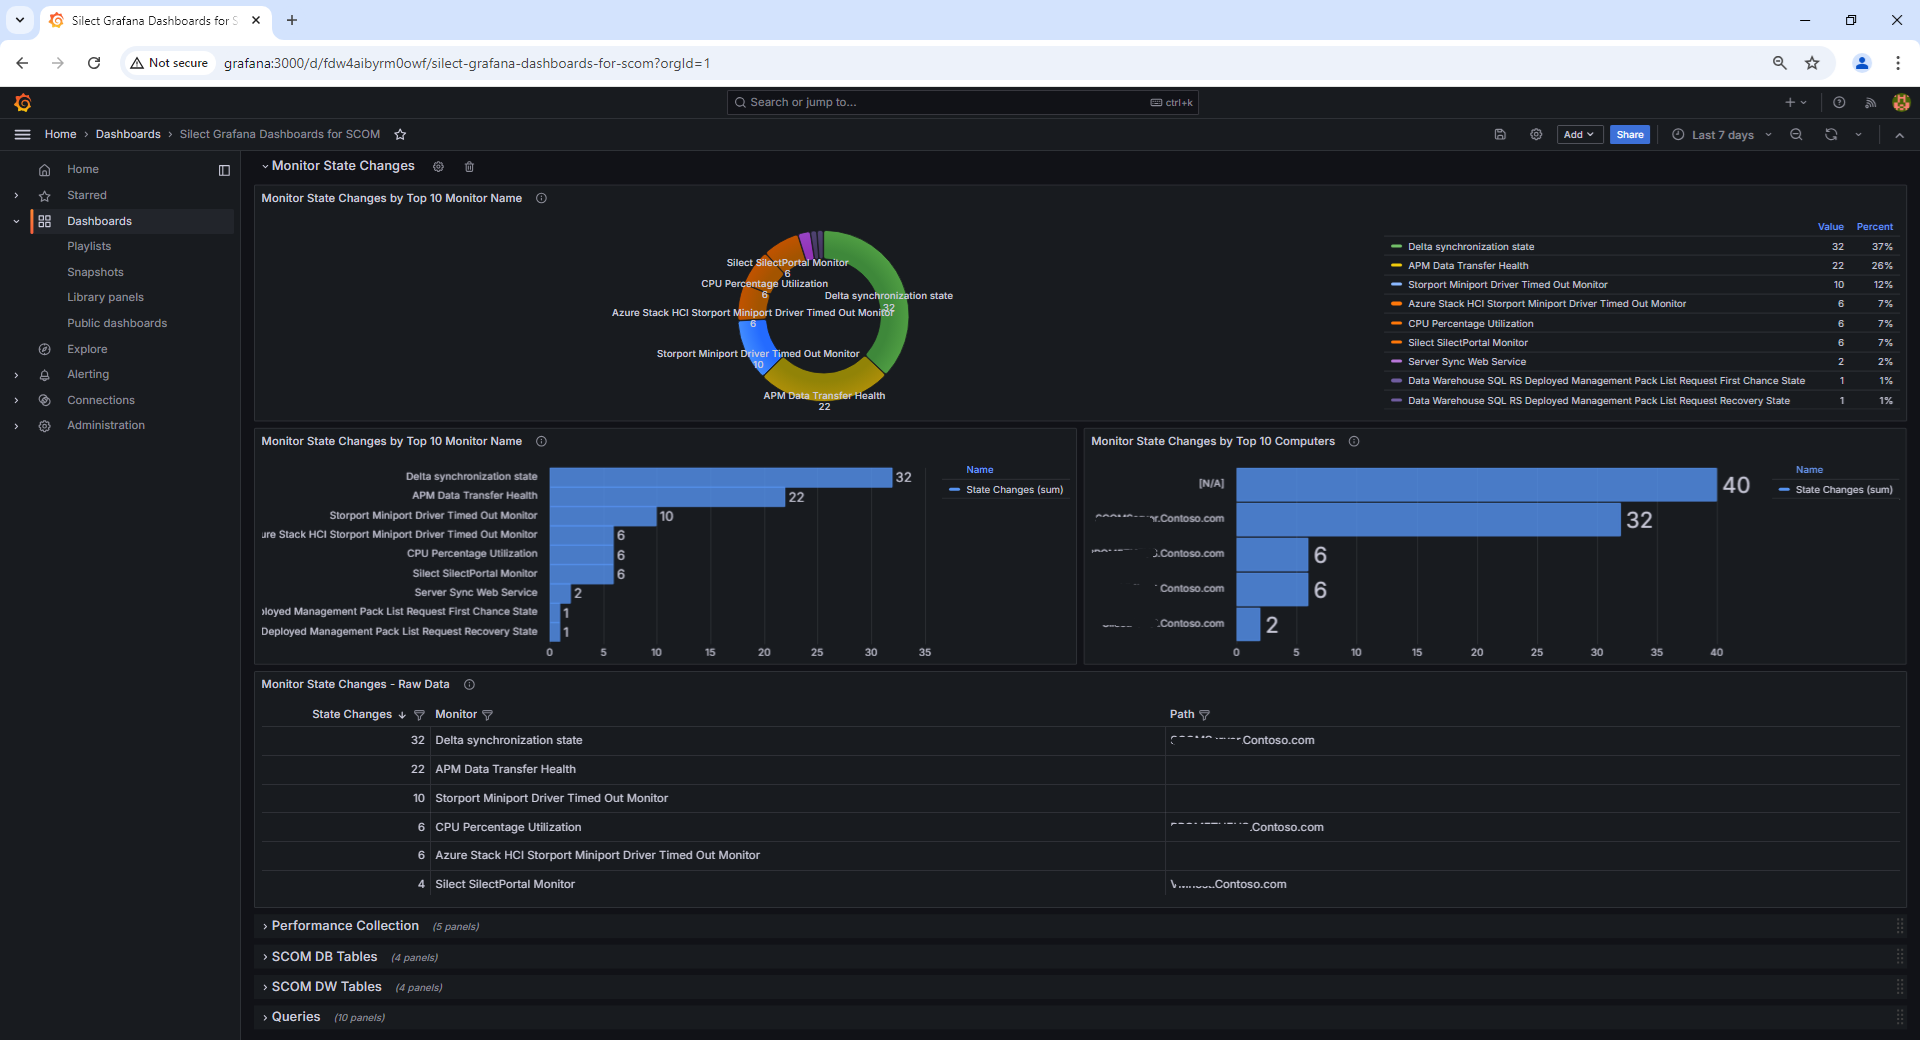Go to Home breadcrumb link
Viewport: 1920px width, 1040px height.
[60, 134]
